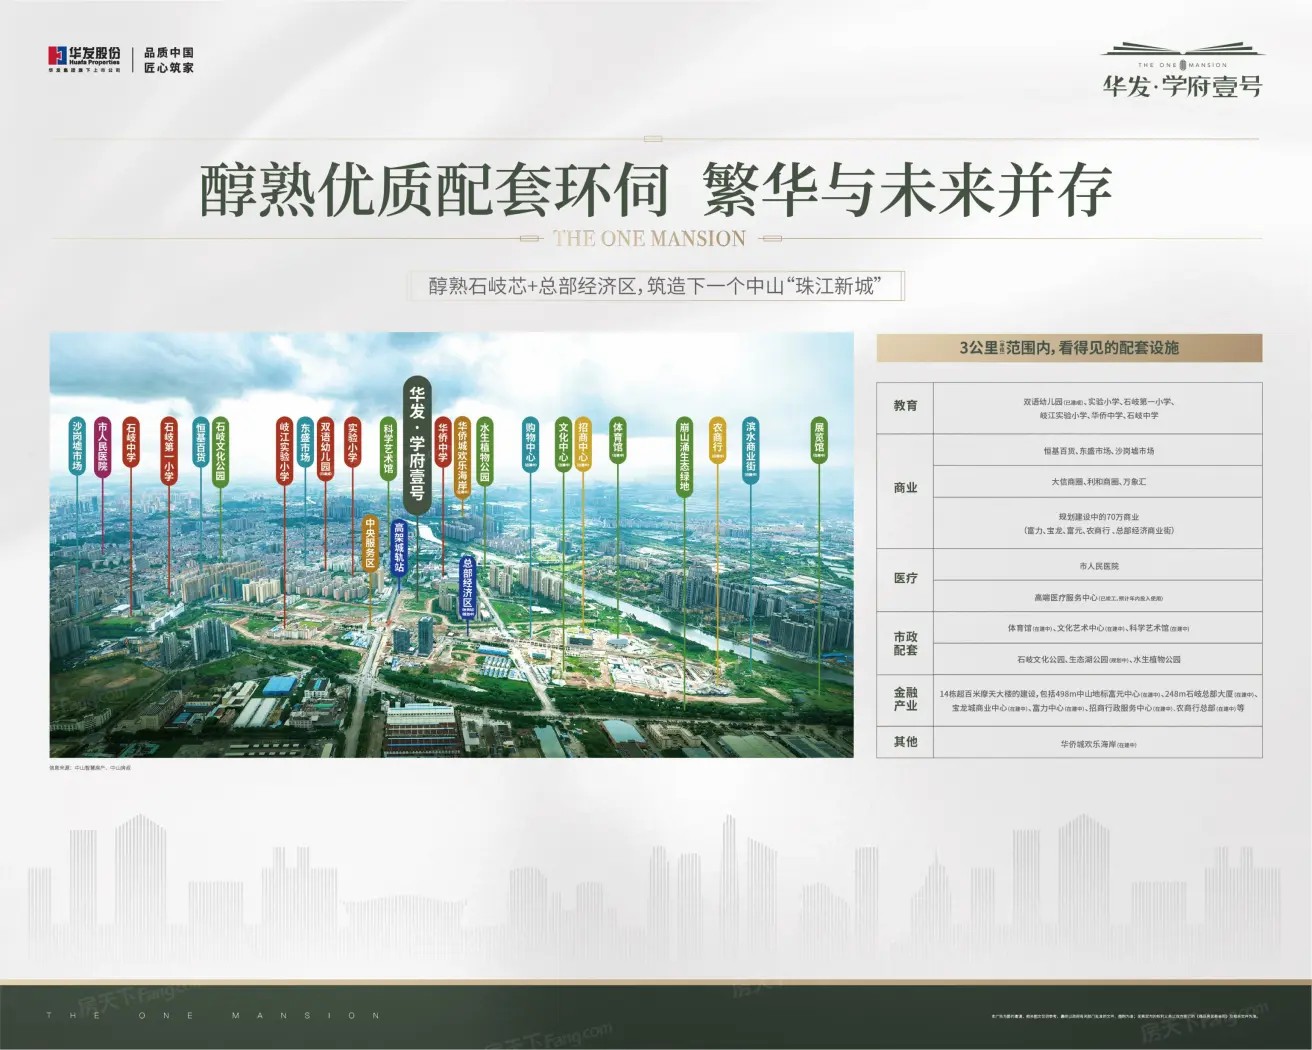Click the aerial city photograph

point(452,545)
